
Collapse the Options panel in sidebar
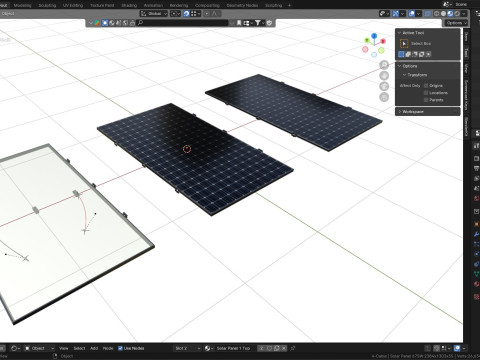click(x=399, y=66)
